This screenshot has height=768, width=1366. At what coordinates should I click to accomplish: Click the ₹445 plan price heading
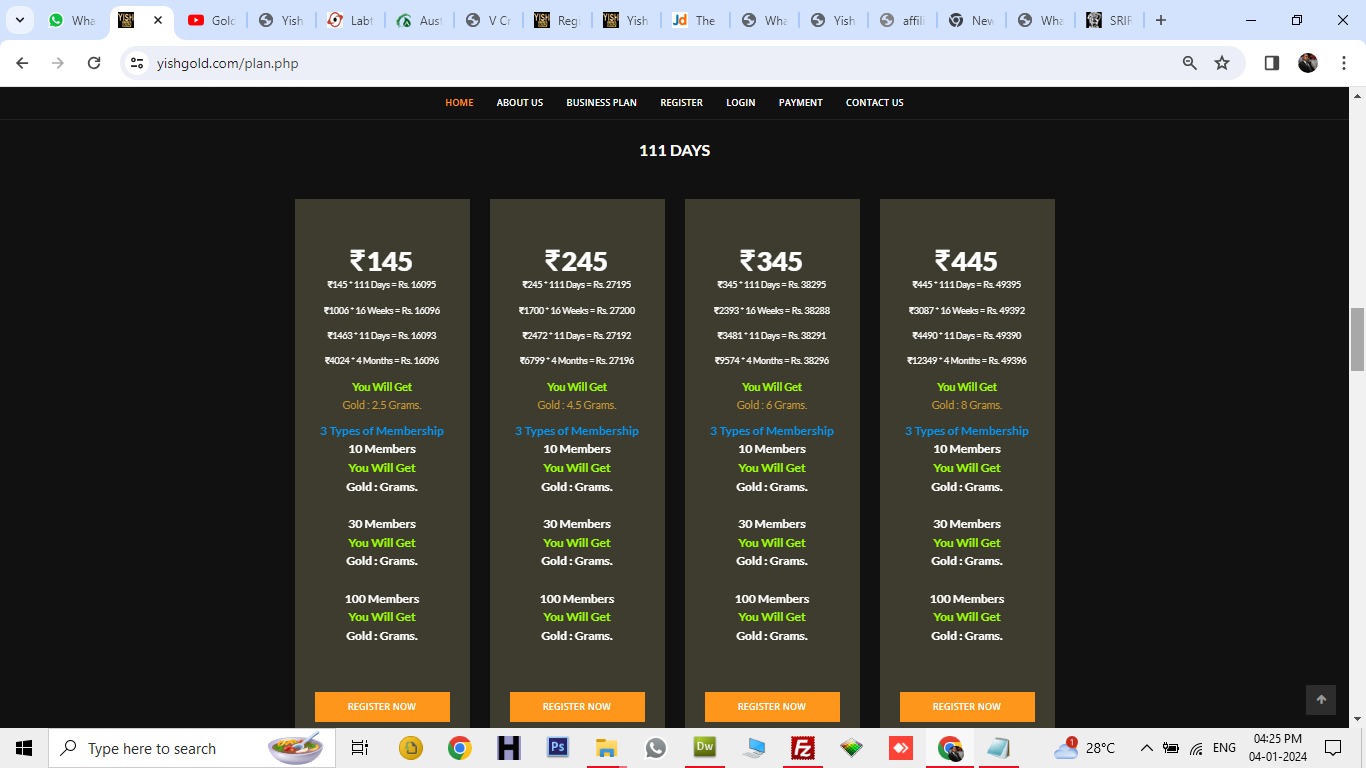[x=966, y=261]
